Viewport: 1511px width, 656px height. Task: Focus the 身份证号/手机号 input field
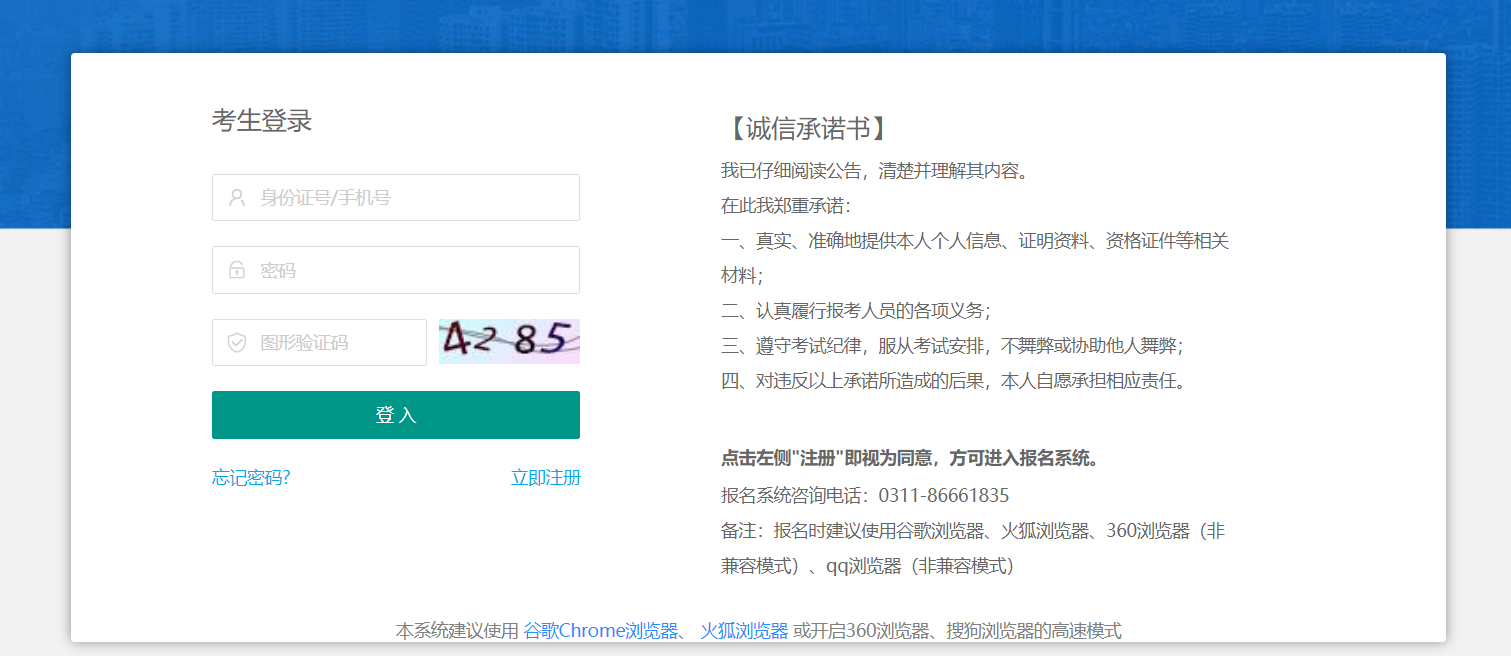click(x=410, y=198)
